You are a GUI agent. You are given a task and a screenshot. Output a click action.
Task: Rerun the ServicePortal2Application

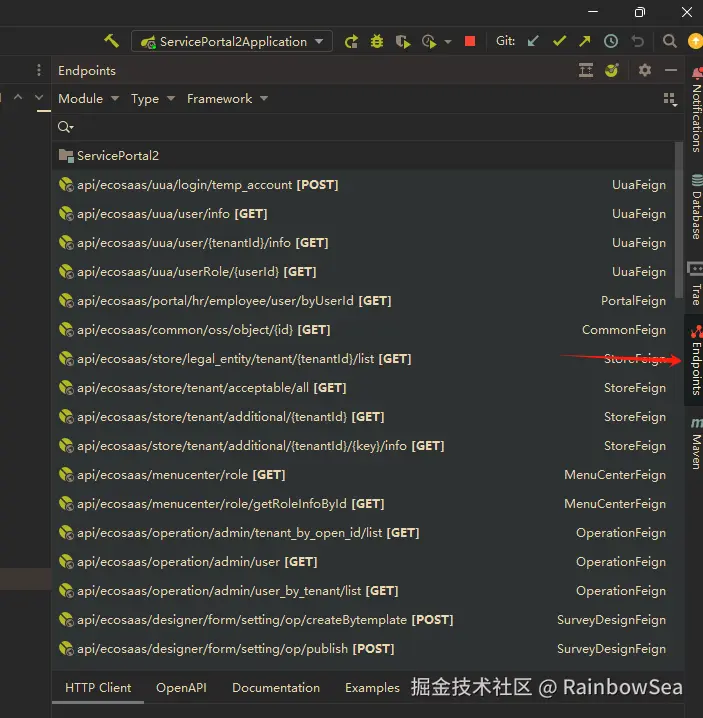(x=351, y=41)
